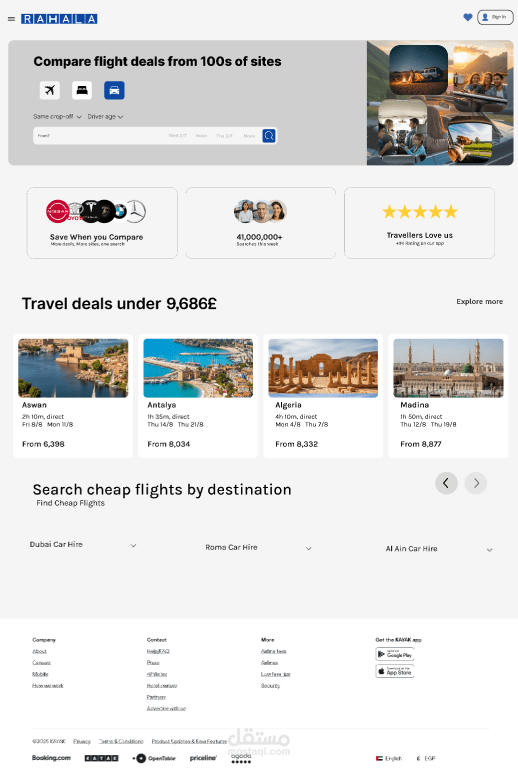
Task: Open the About link in footer
Action: 39,651
